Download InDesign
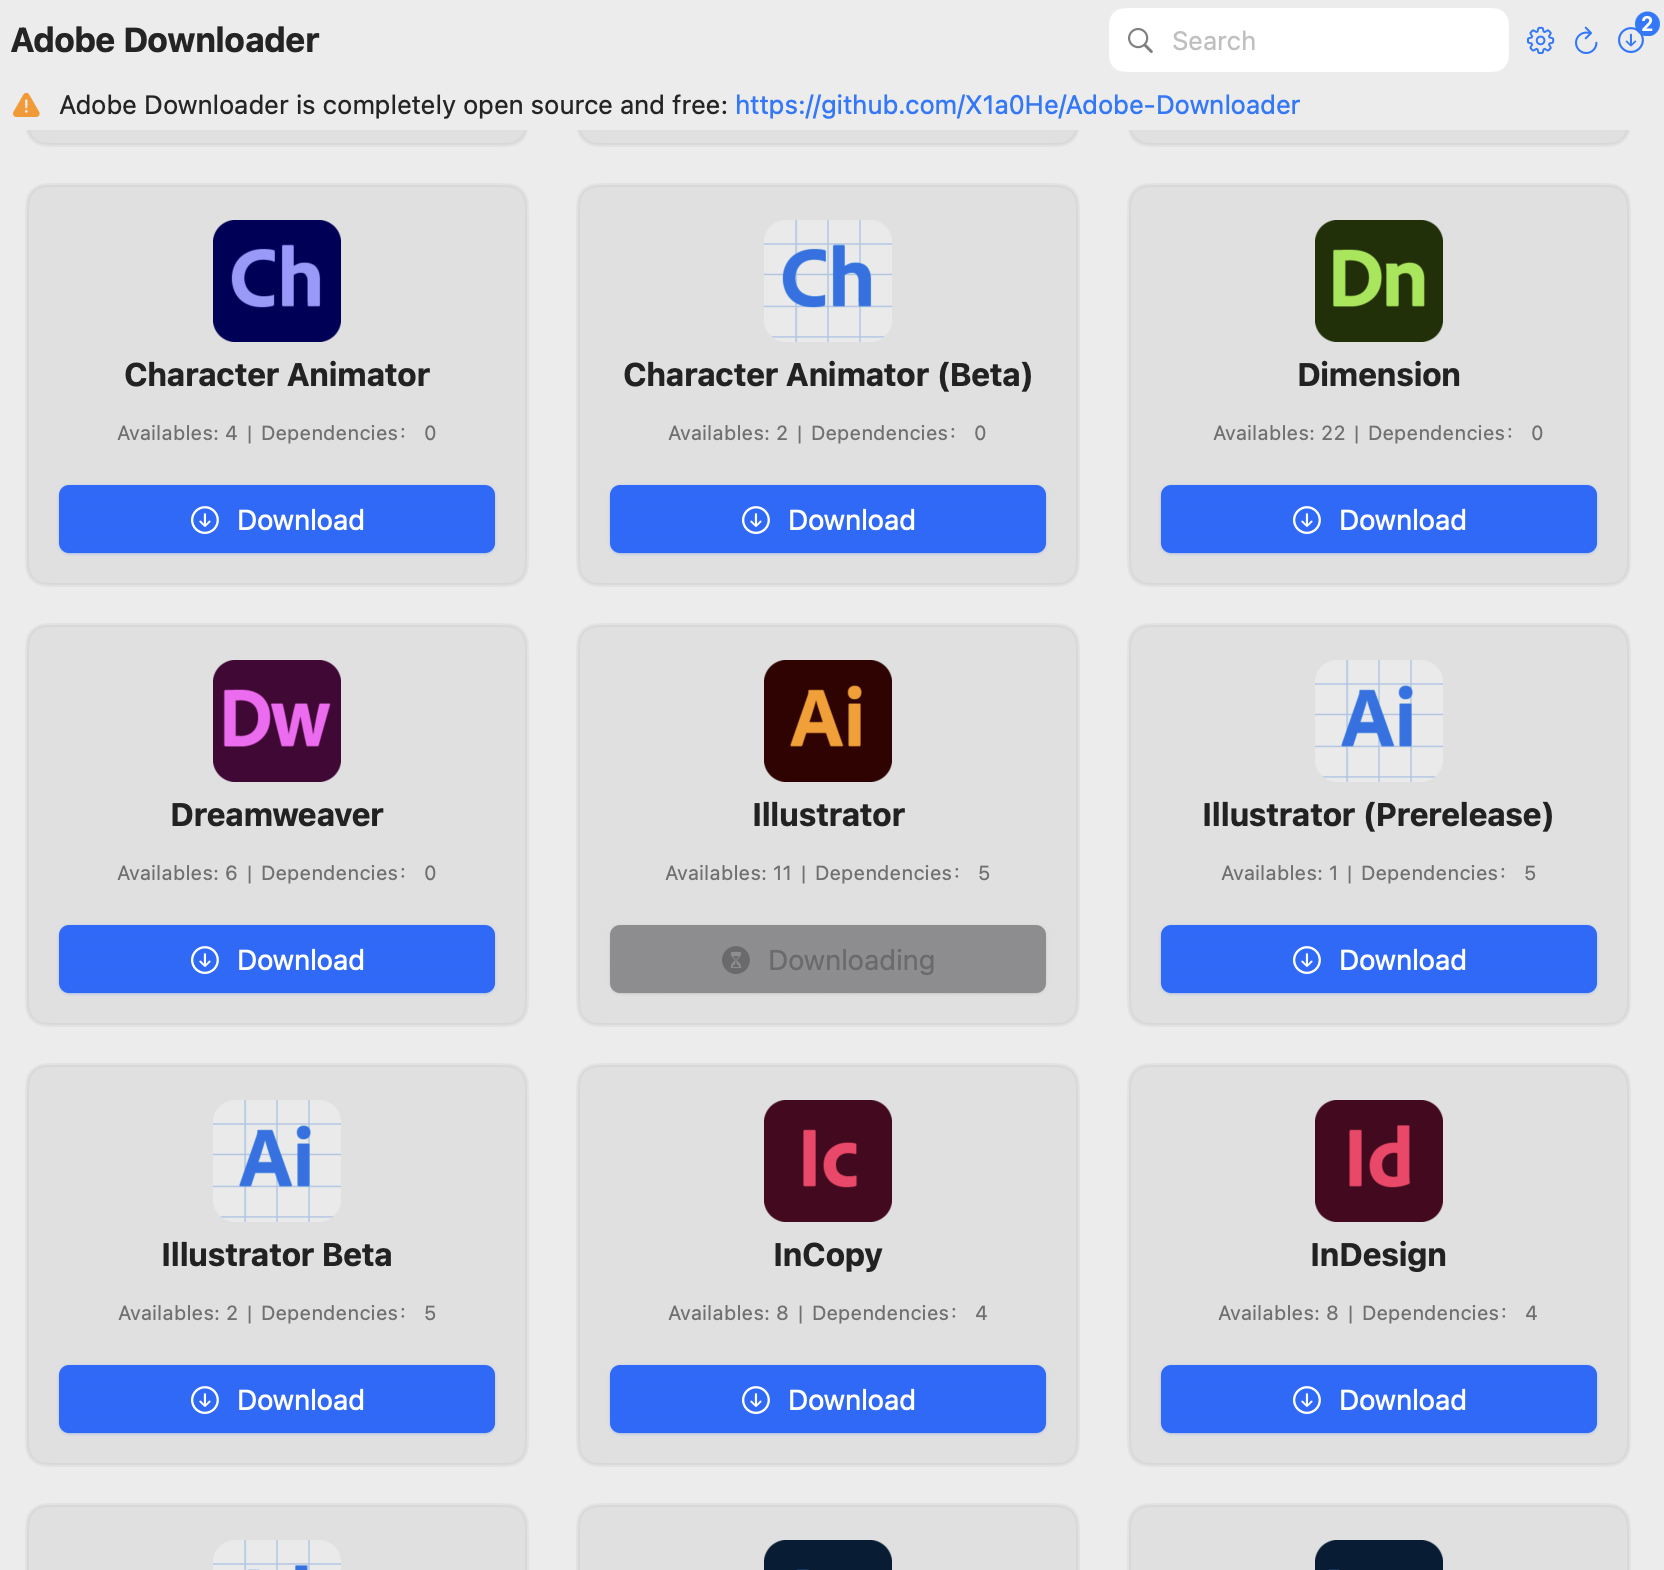The height and width of the screenshot is (1570, 1664). (1378, 1399)
